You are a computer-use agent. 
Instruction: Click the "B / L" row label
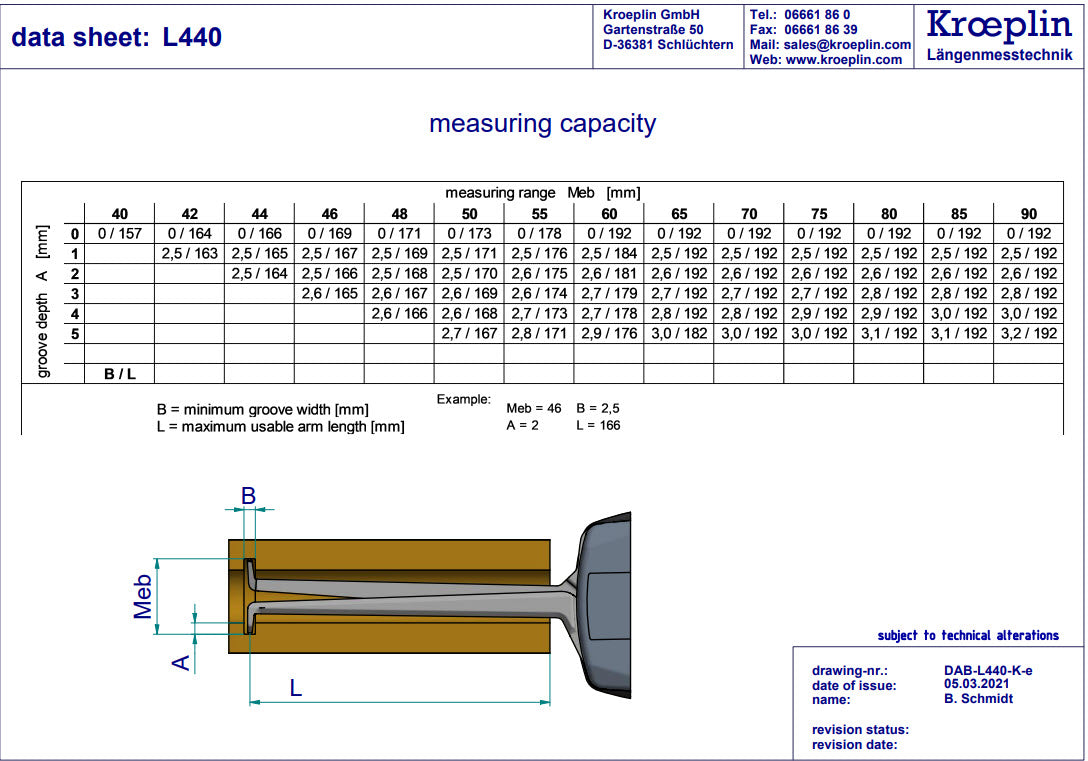(119, 375)
